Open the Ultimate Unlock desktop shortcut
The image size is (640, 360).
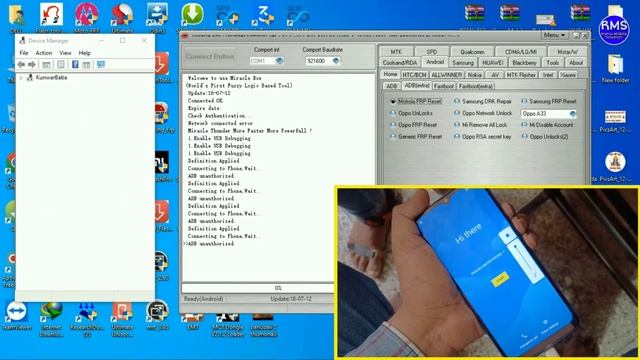pyautogui.click(x=122, y=319)
